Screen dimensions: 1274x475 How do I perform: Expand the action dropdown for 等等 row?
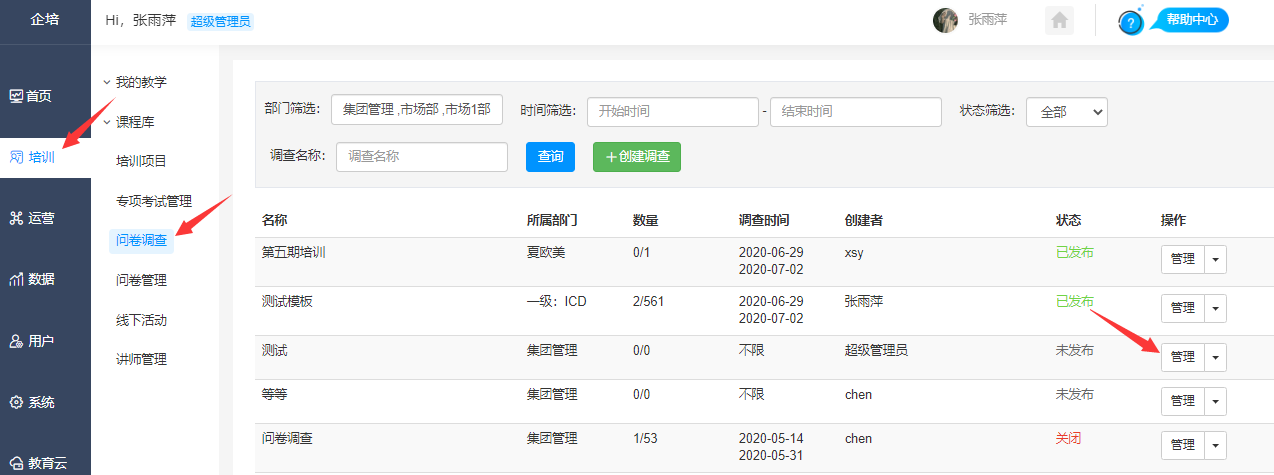1215,401
